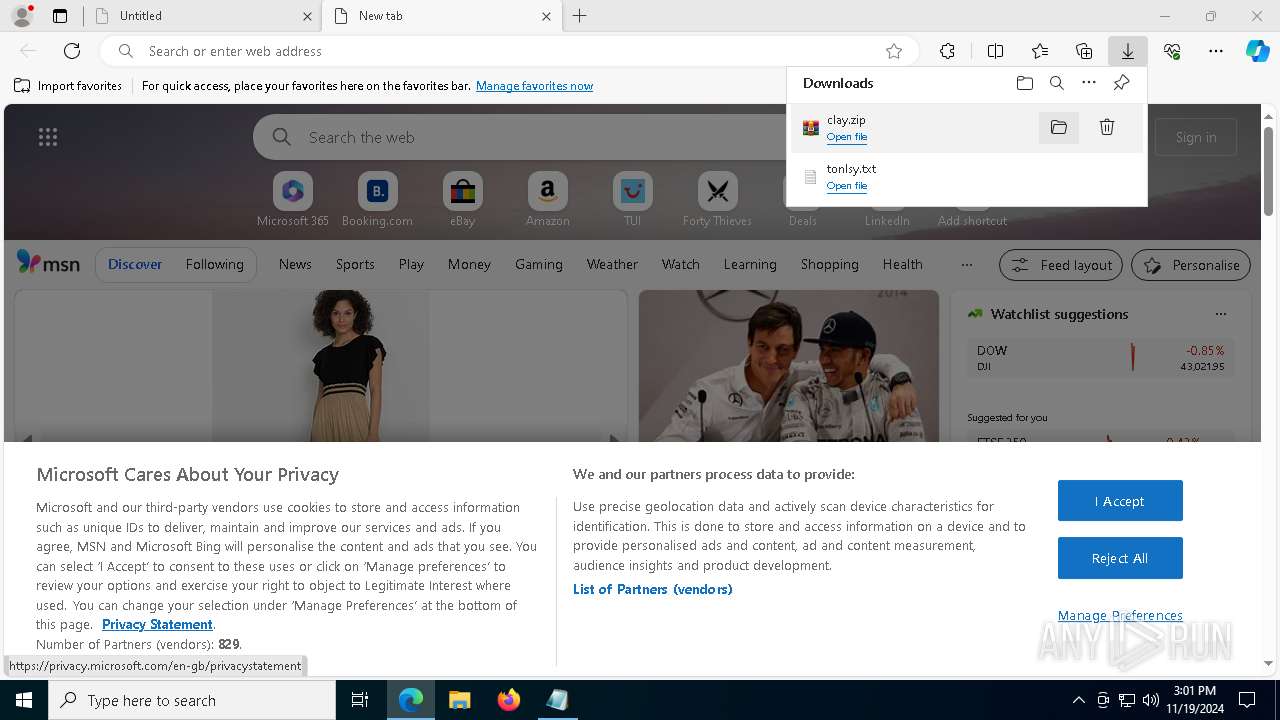The width and height of the screenshot is (1280, 720).
Task: Open Task View on taskbar
Action: [x=360, y=700]
